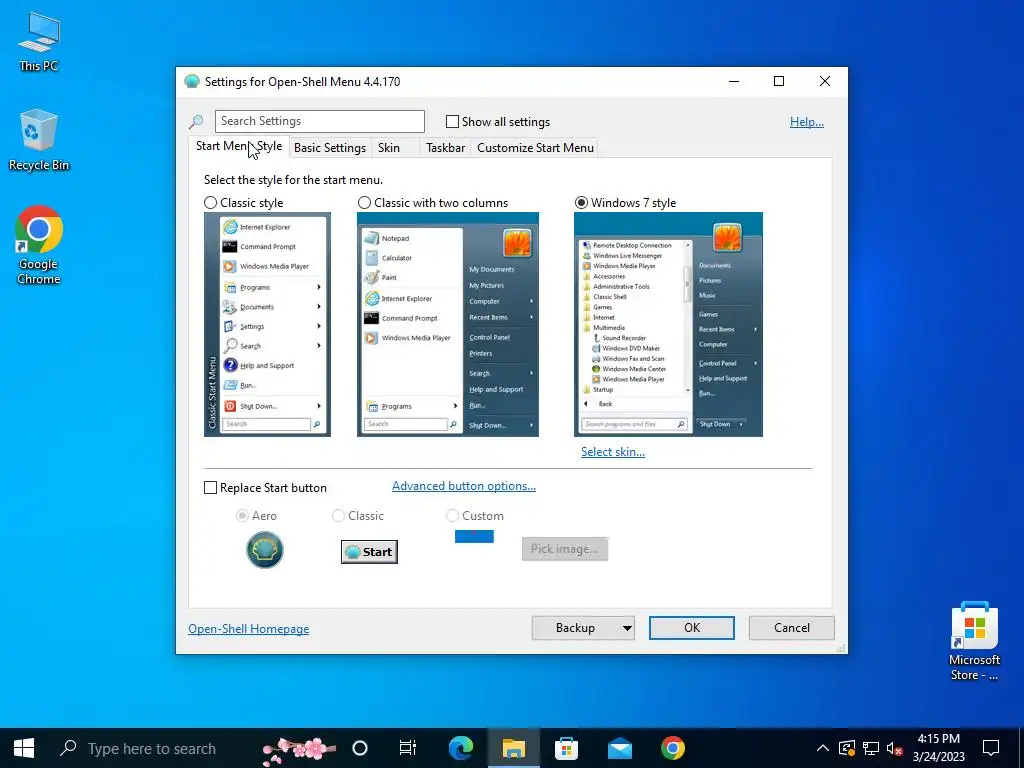The width and height of the screenshot is (1024, 768).
Task: Select Classic with two columns option
Action: 364,203
